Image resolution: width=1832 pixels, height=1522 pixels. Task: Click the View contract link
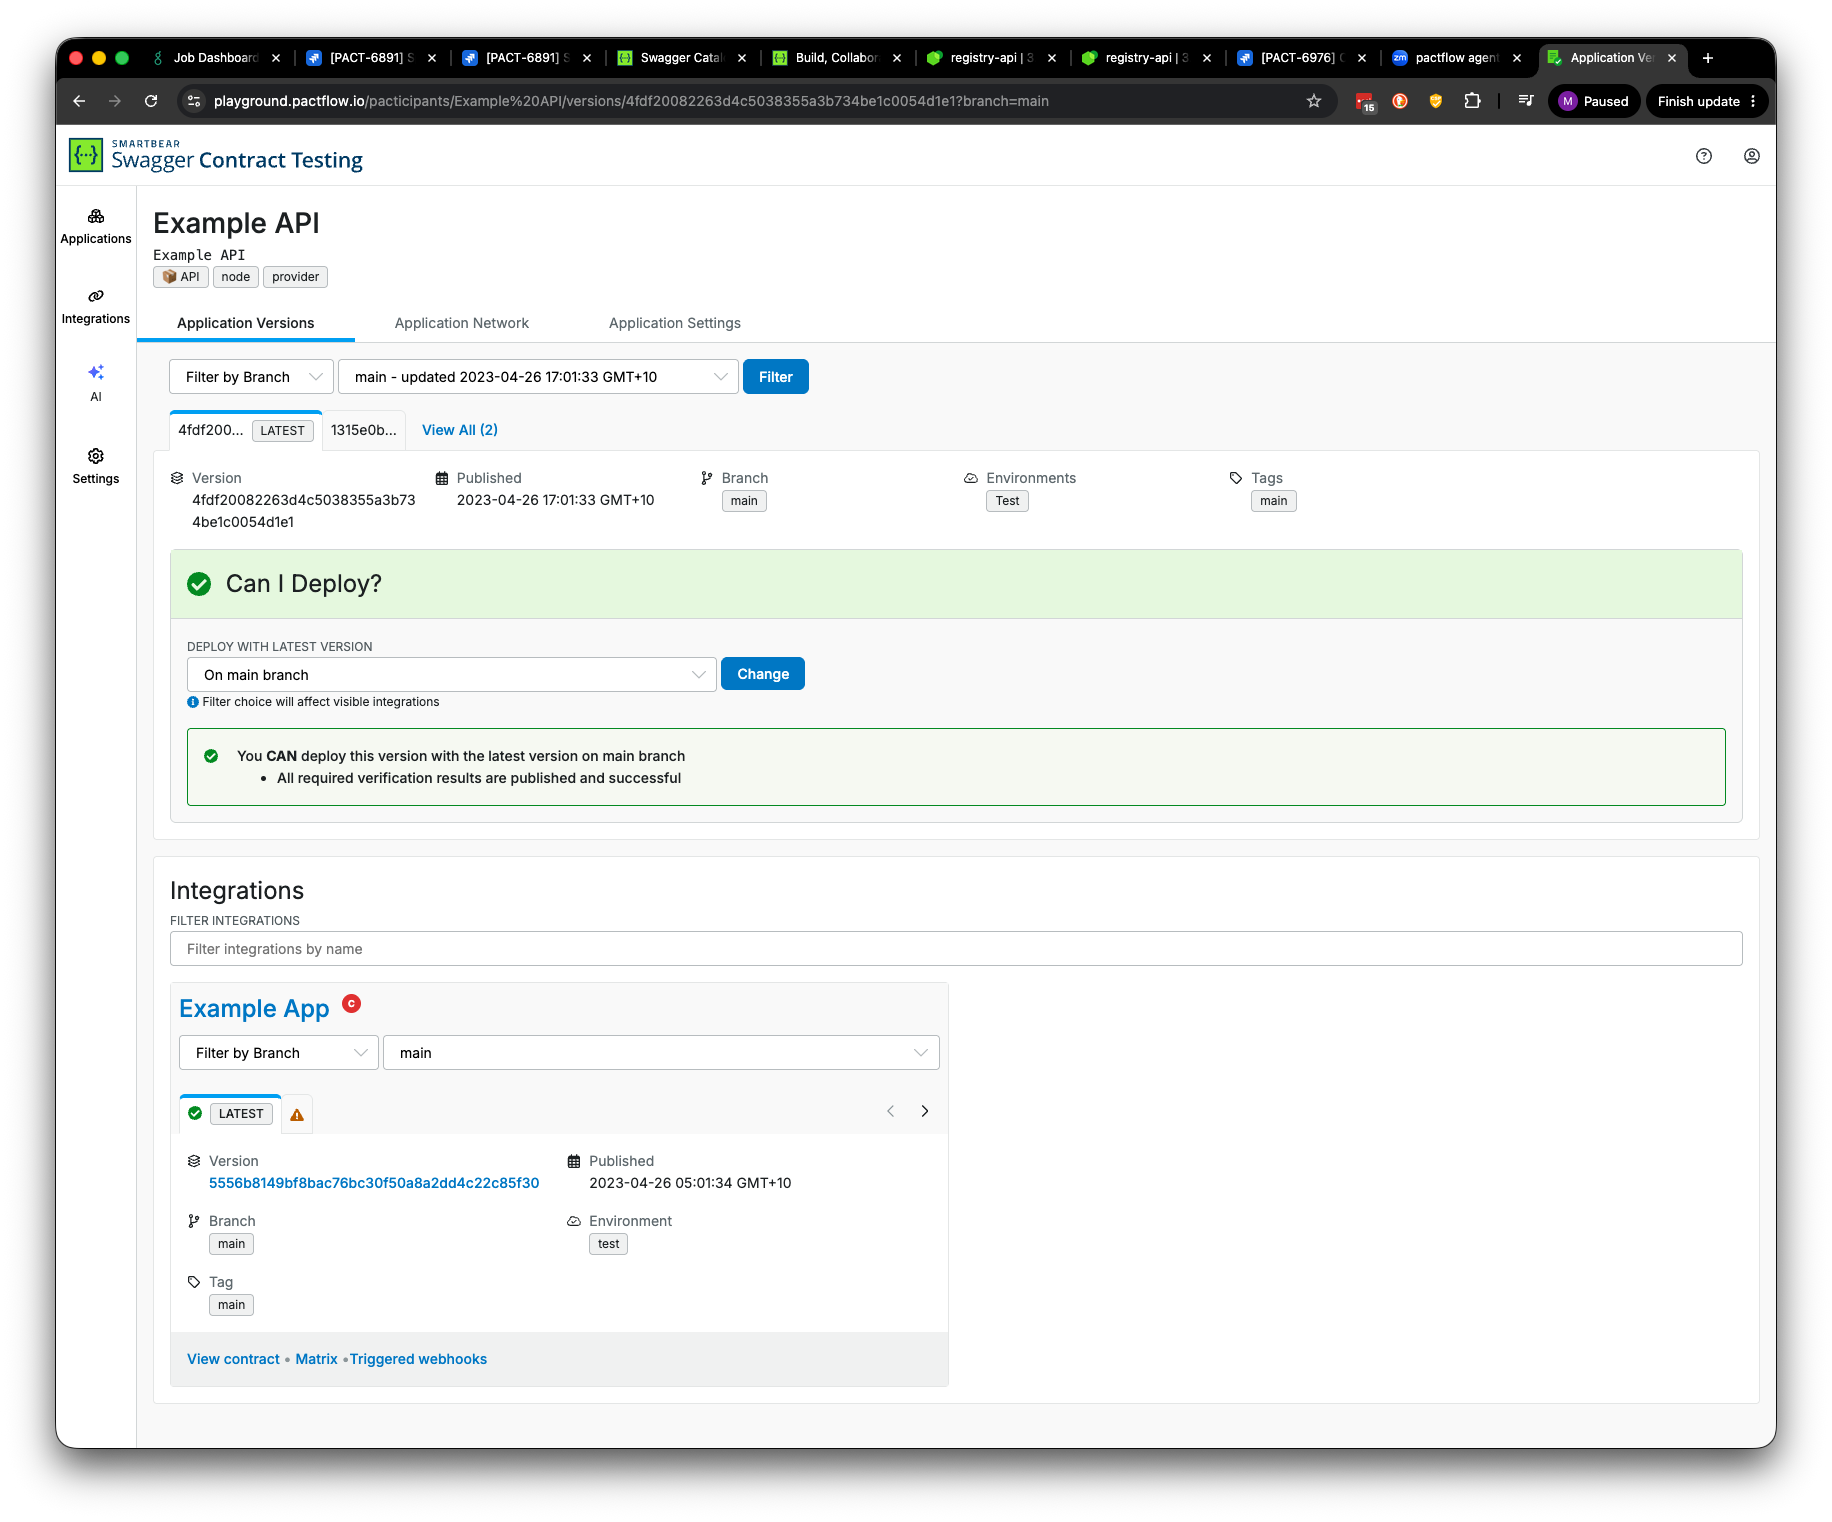click(x=233, y=1359)
